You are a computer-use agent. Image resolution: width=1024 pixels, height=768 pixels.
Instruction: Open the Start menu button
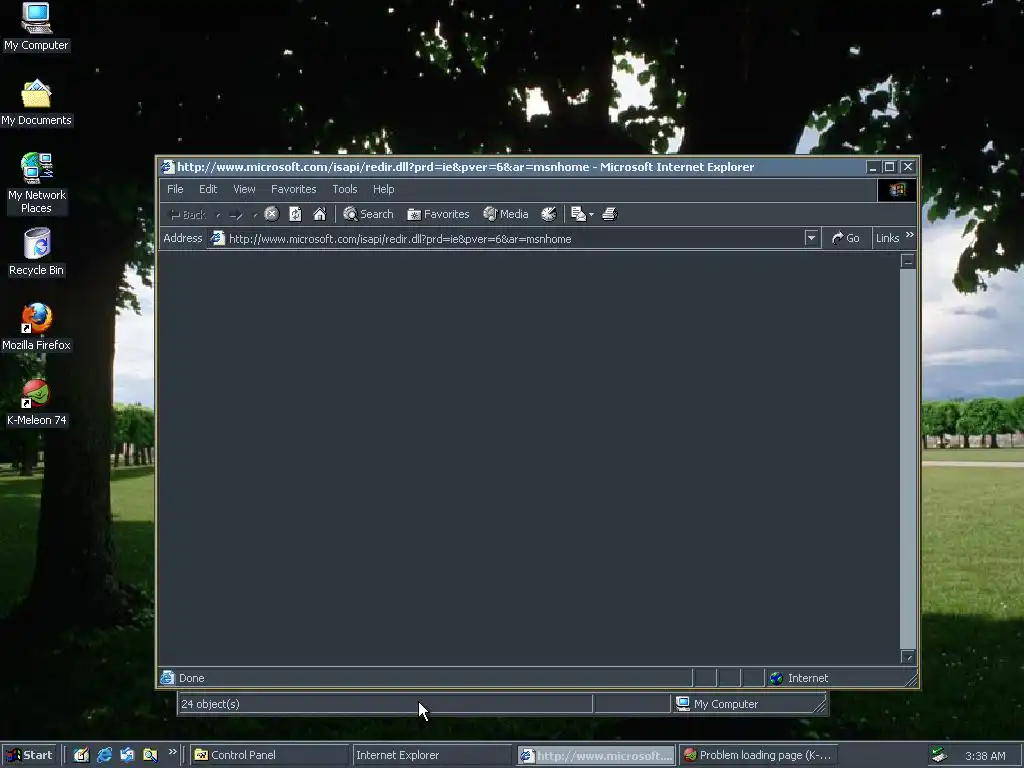tap(30, 755)
